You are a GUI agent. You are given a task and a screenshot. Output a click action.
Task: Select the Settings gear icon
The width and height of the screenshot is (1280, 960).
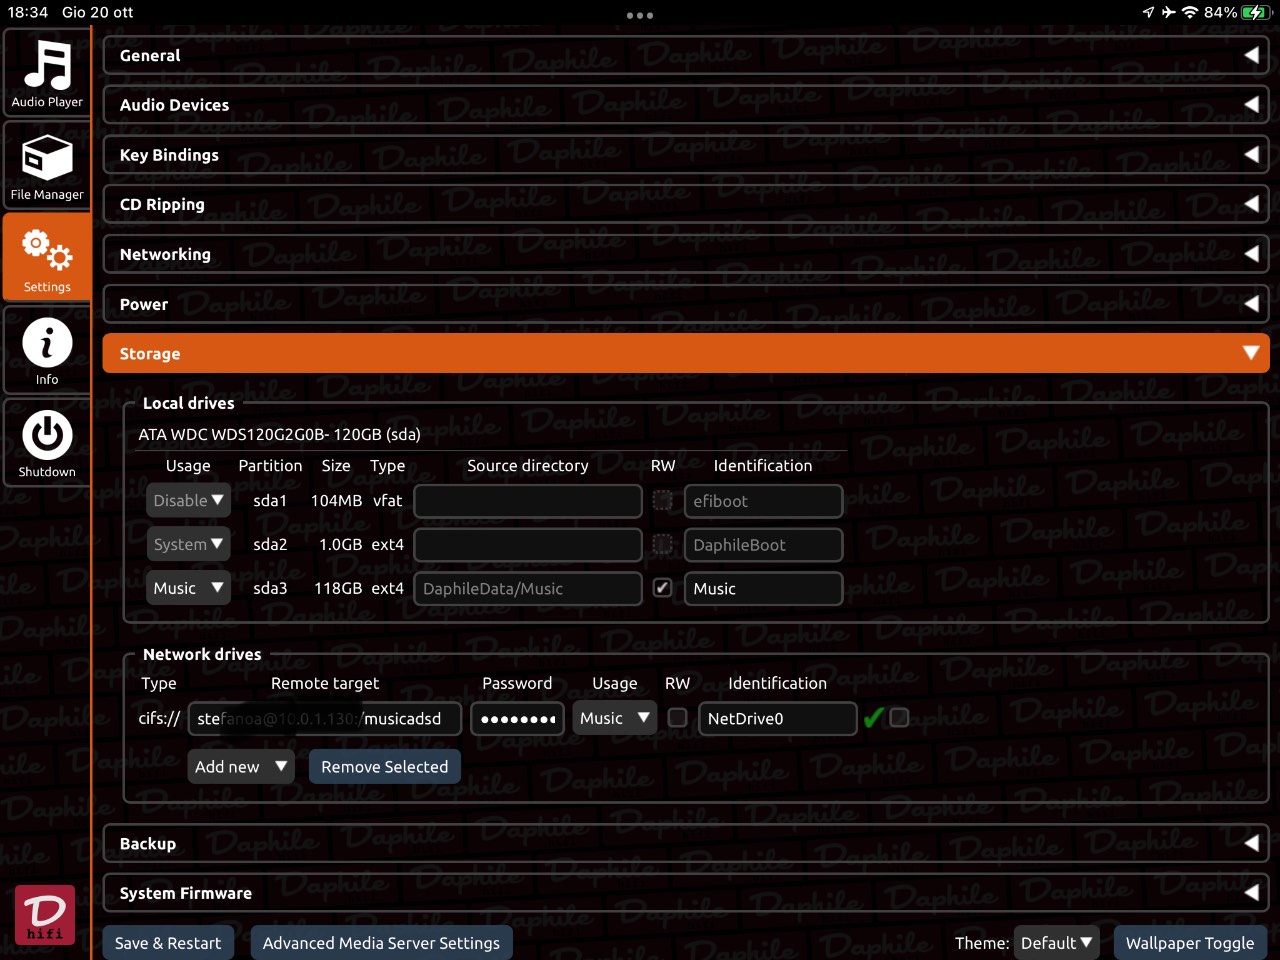[x=47, y=249]
